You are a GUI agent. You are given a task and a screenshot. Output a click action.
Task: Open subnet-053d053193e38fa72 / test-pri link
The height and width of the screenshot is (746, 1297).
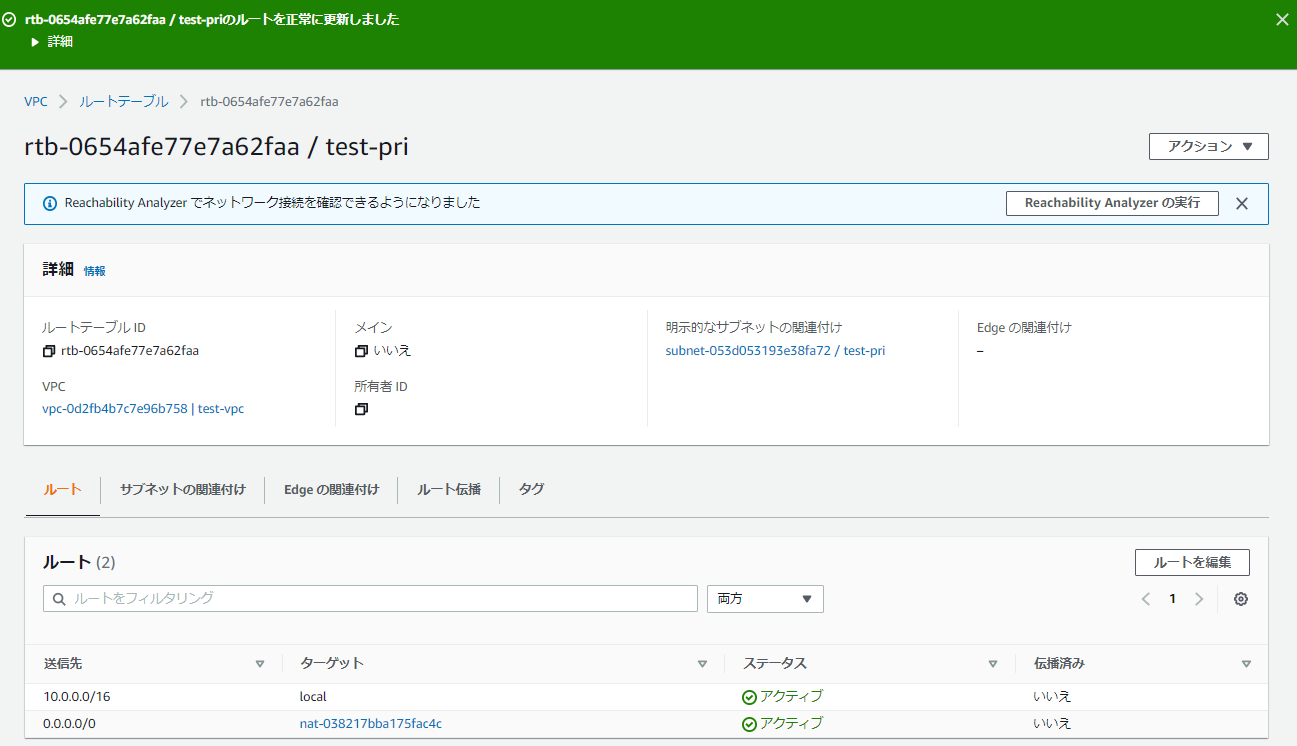(775, 351)
